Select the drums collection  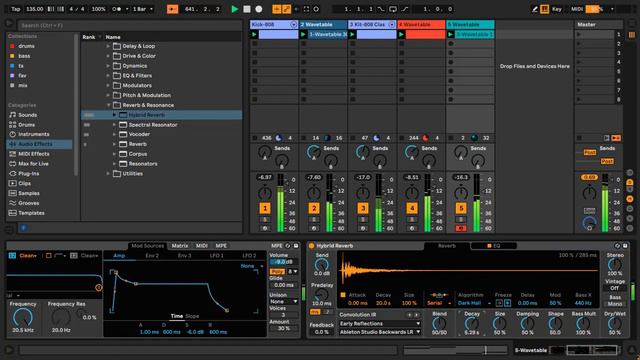[x=26, y=46]
